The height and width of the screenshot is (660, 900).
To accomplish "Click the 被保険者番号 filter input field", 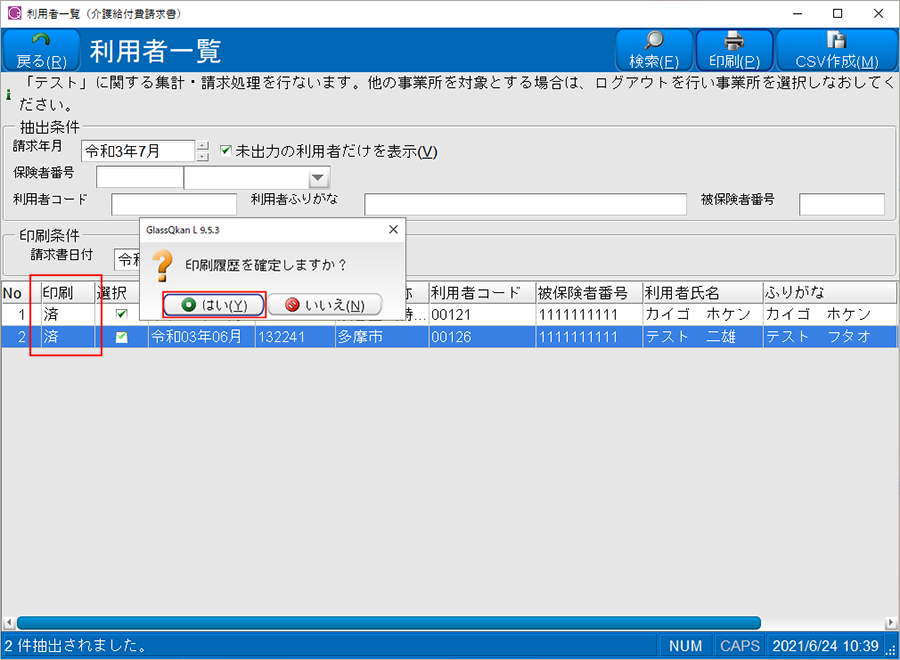I will tap(841, 205).
